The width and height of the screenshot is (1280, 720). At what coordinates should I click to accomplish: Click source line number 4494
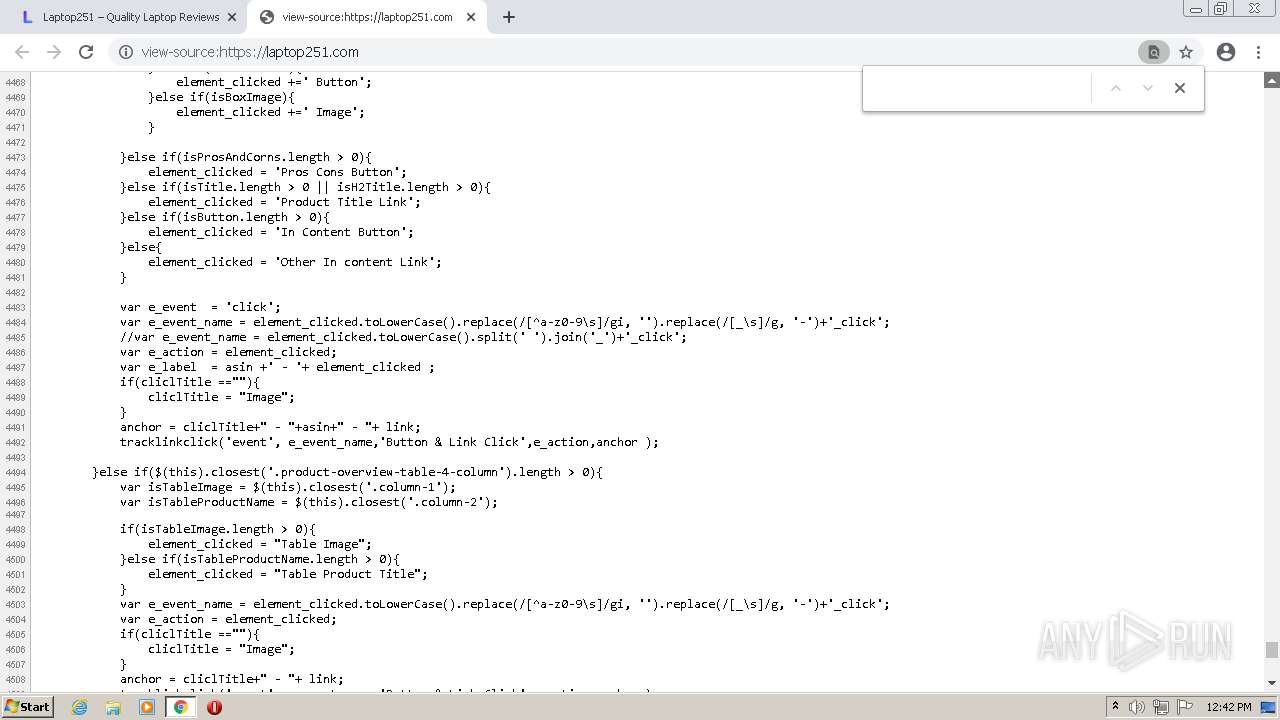15,472
